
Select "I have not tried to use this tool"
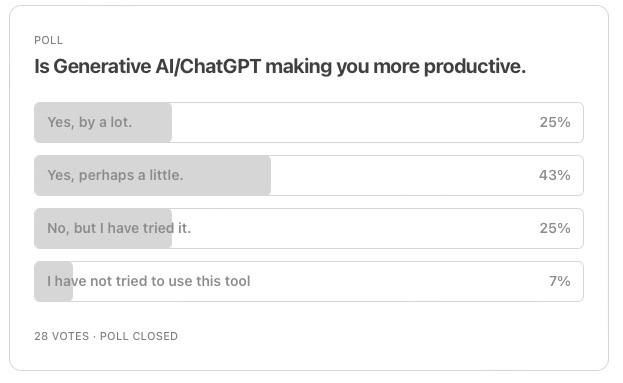coord(309,281)
